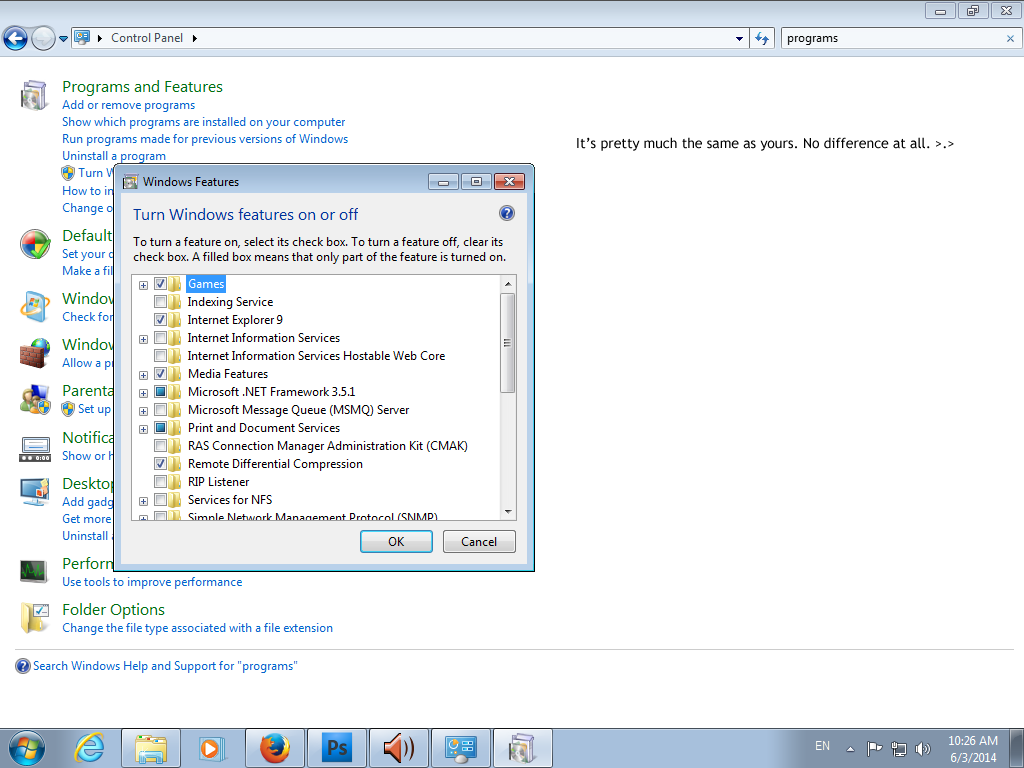Open Photoshop from the taskbar
Screen dimensions: 1024x768
pyautogui.click(x=336, y=748)
